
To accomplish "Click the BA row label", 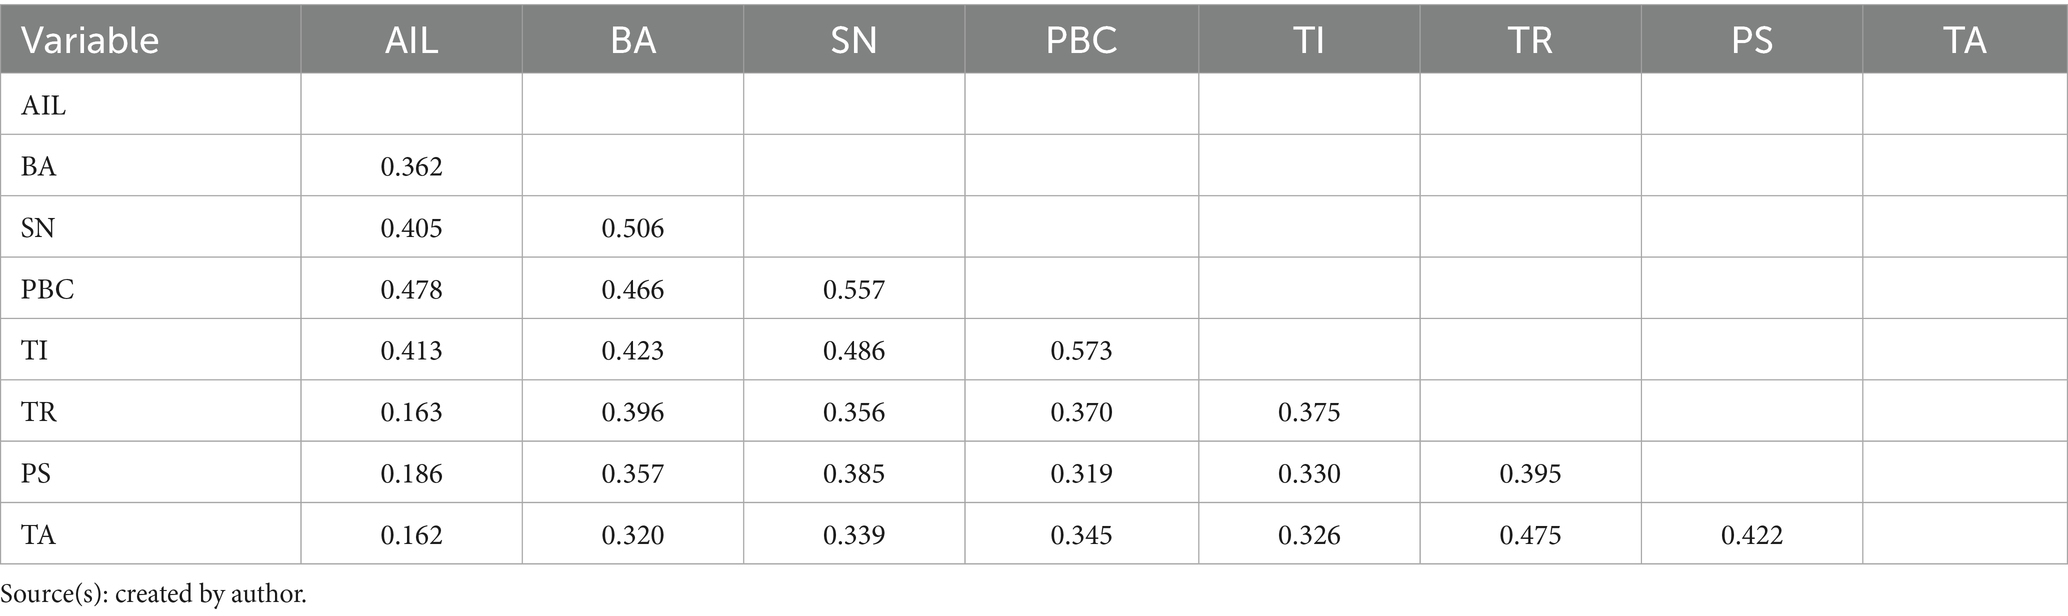I will [x=39, y=166].
